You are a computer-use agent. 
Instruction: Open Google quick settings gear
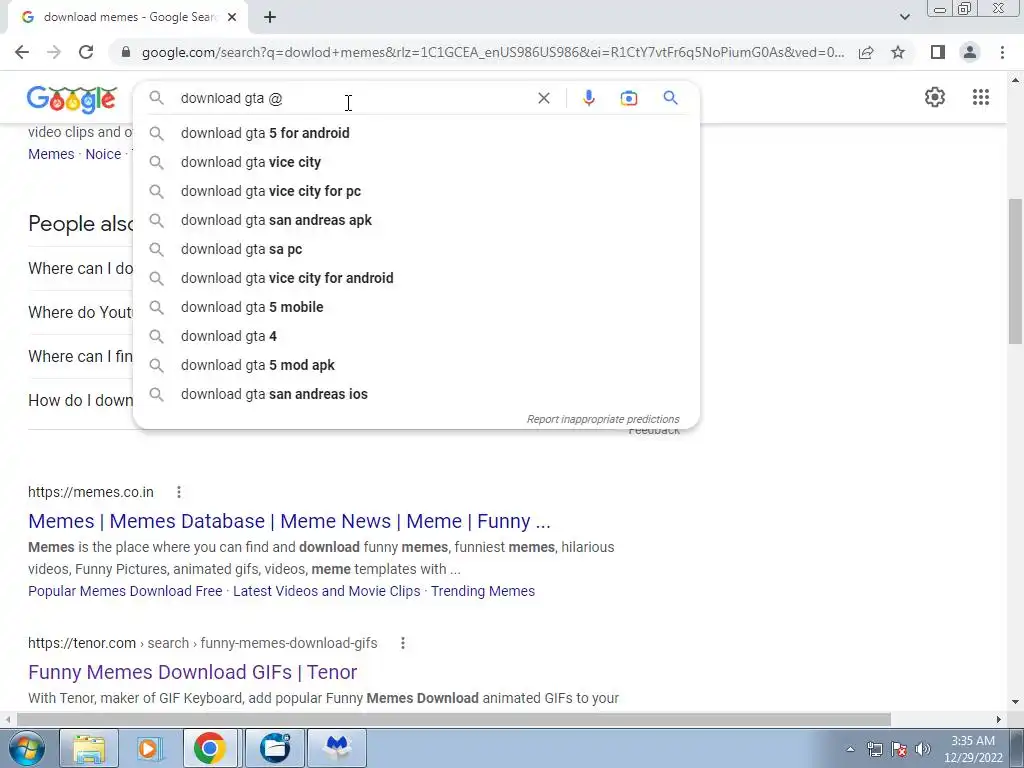[935, 97]
